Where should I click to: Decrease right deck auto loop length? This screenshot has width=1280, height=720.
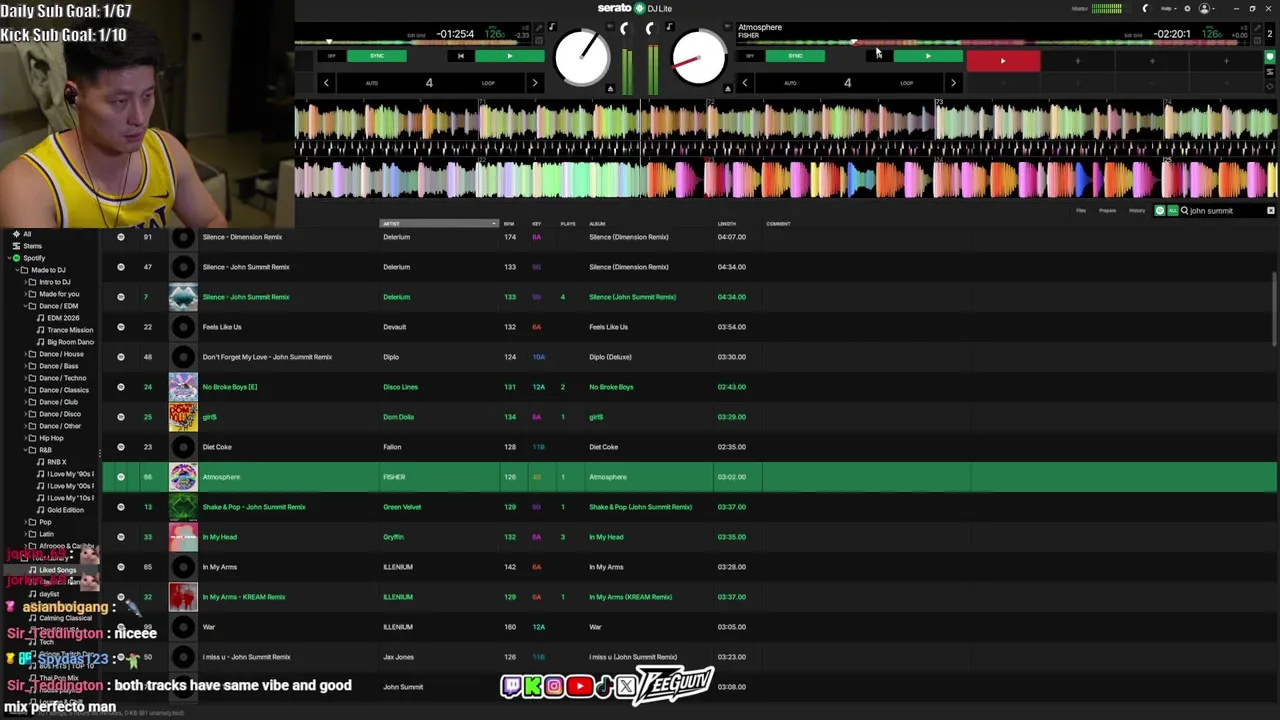click(744, 83)
